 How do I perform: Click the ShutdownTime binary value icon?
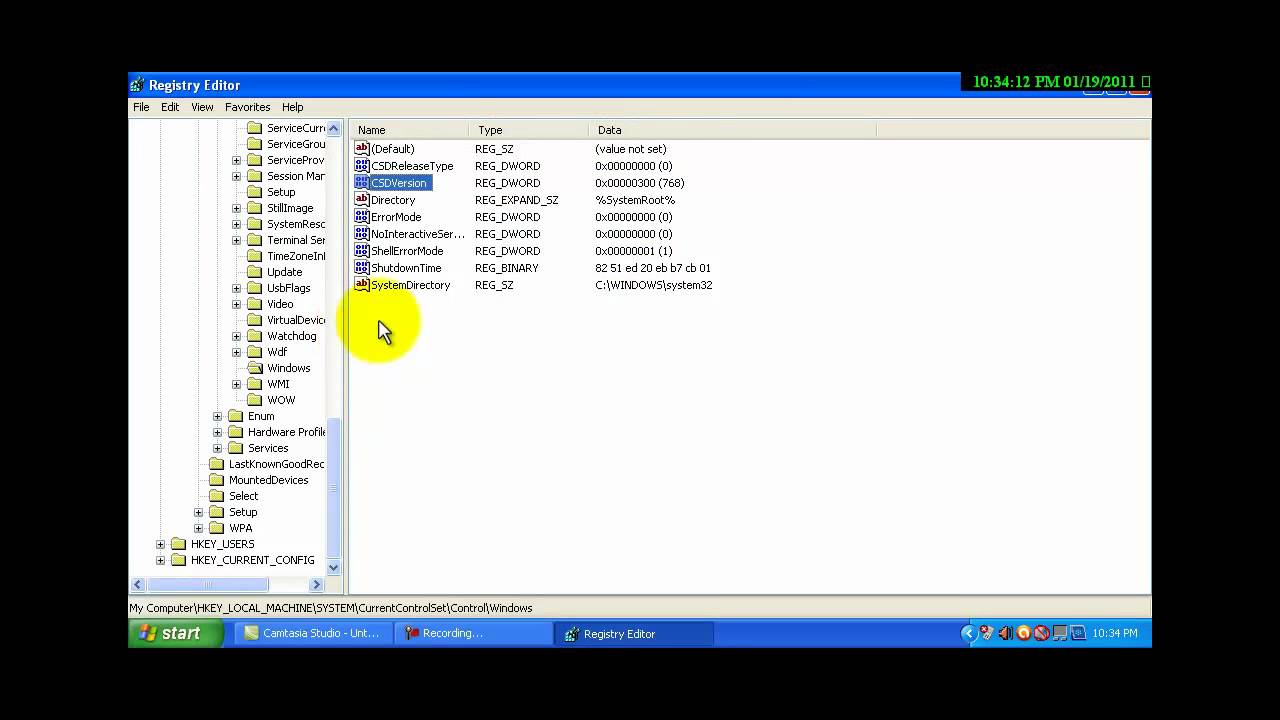(362, 268)
